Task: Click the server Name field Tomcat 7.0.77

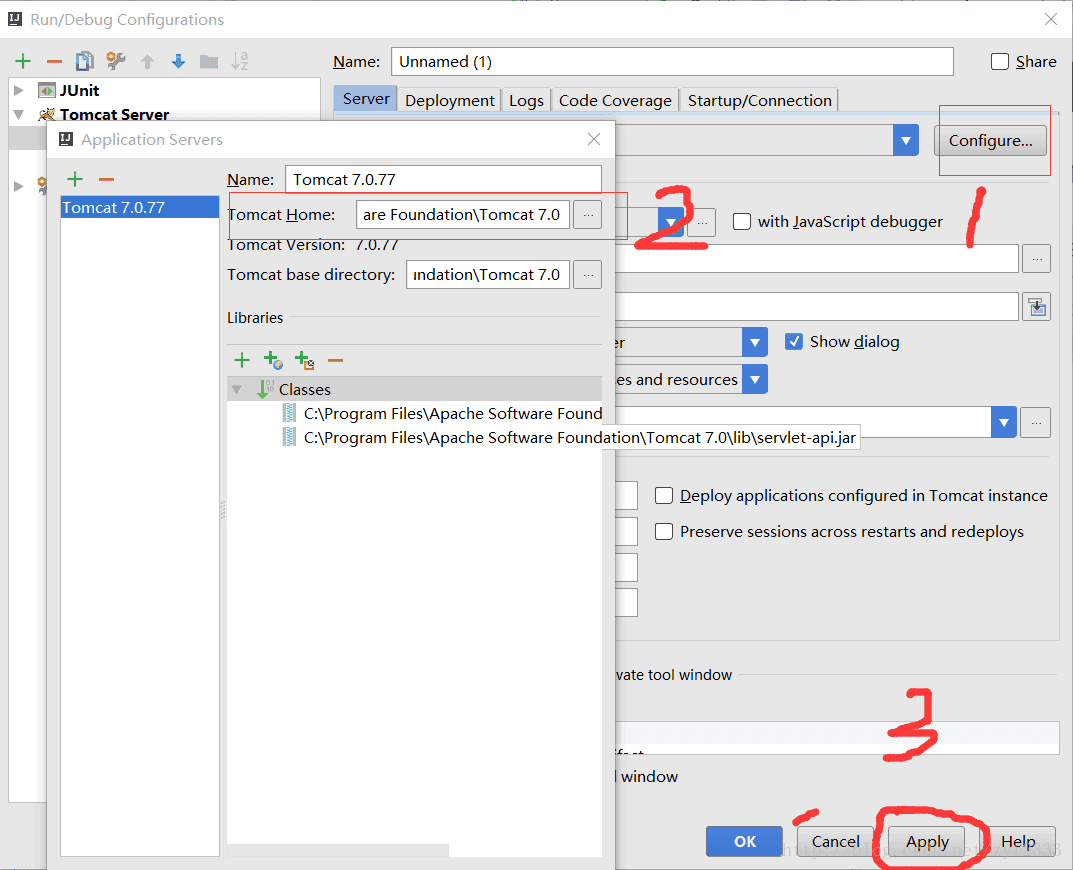Action: 443,179
